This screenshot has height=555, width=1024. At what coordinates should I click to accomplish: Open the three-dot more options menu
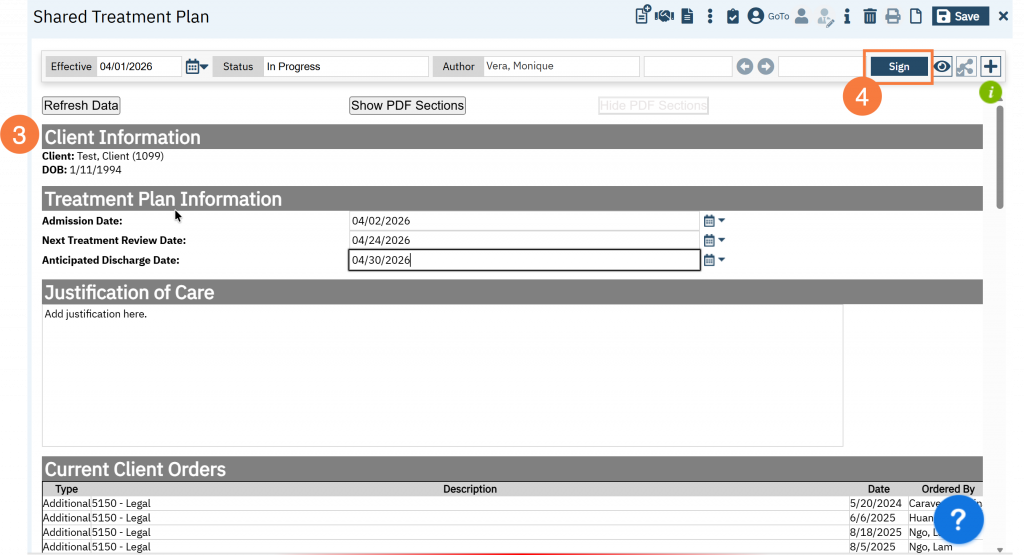point(710,16)
